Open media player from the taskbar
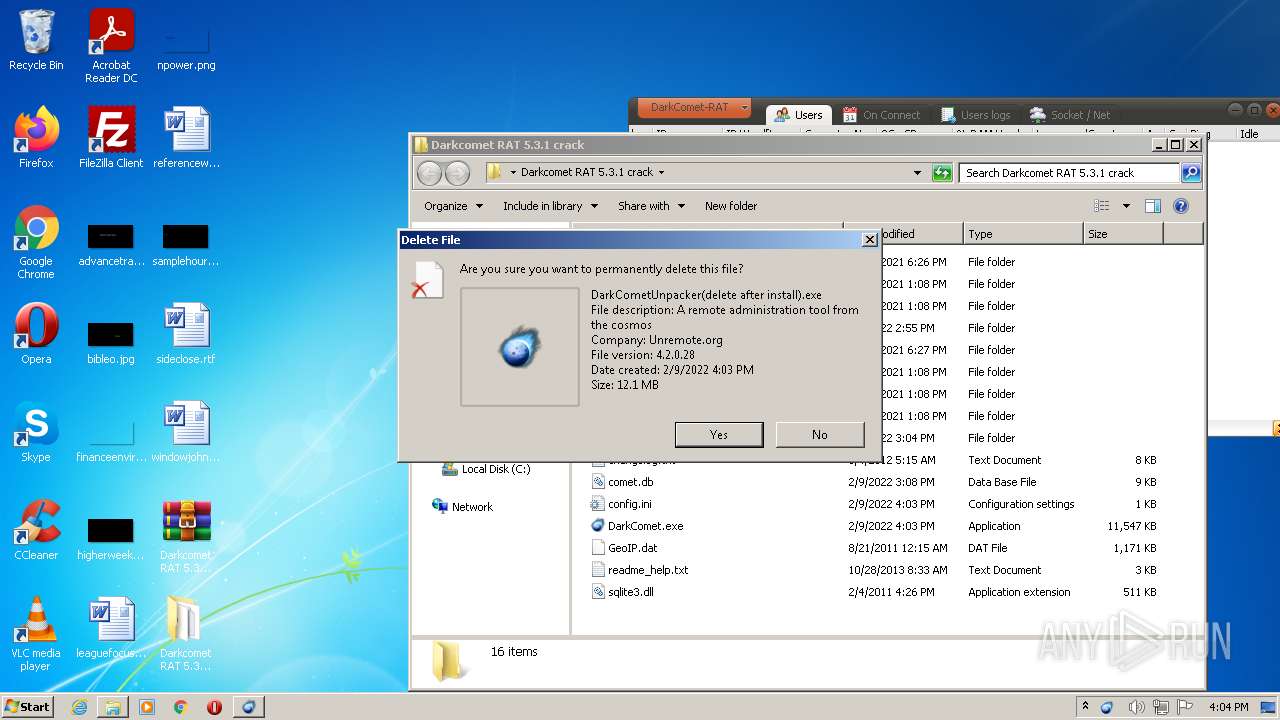The height and width of the screenshot is (720, 1280). point(147,707)
